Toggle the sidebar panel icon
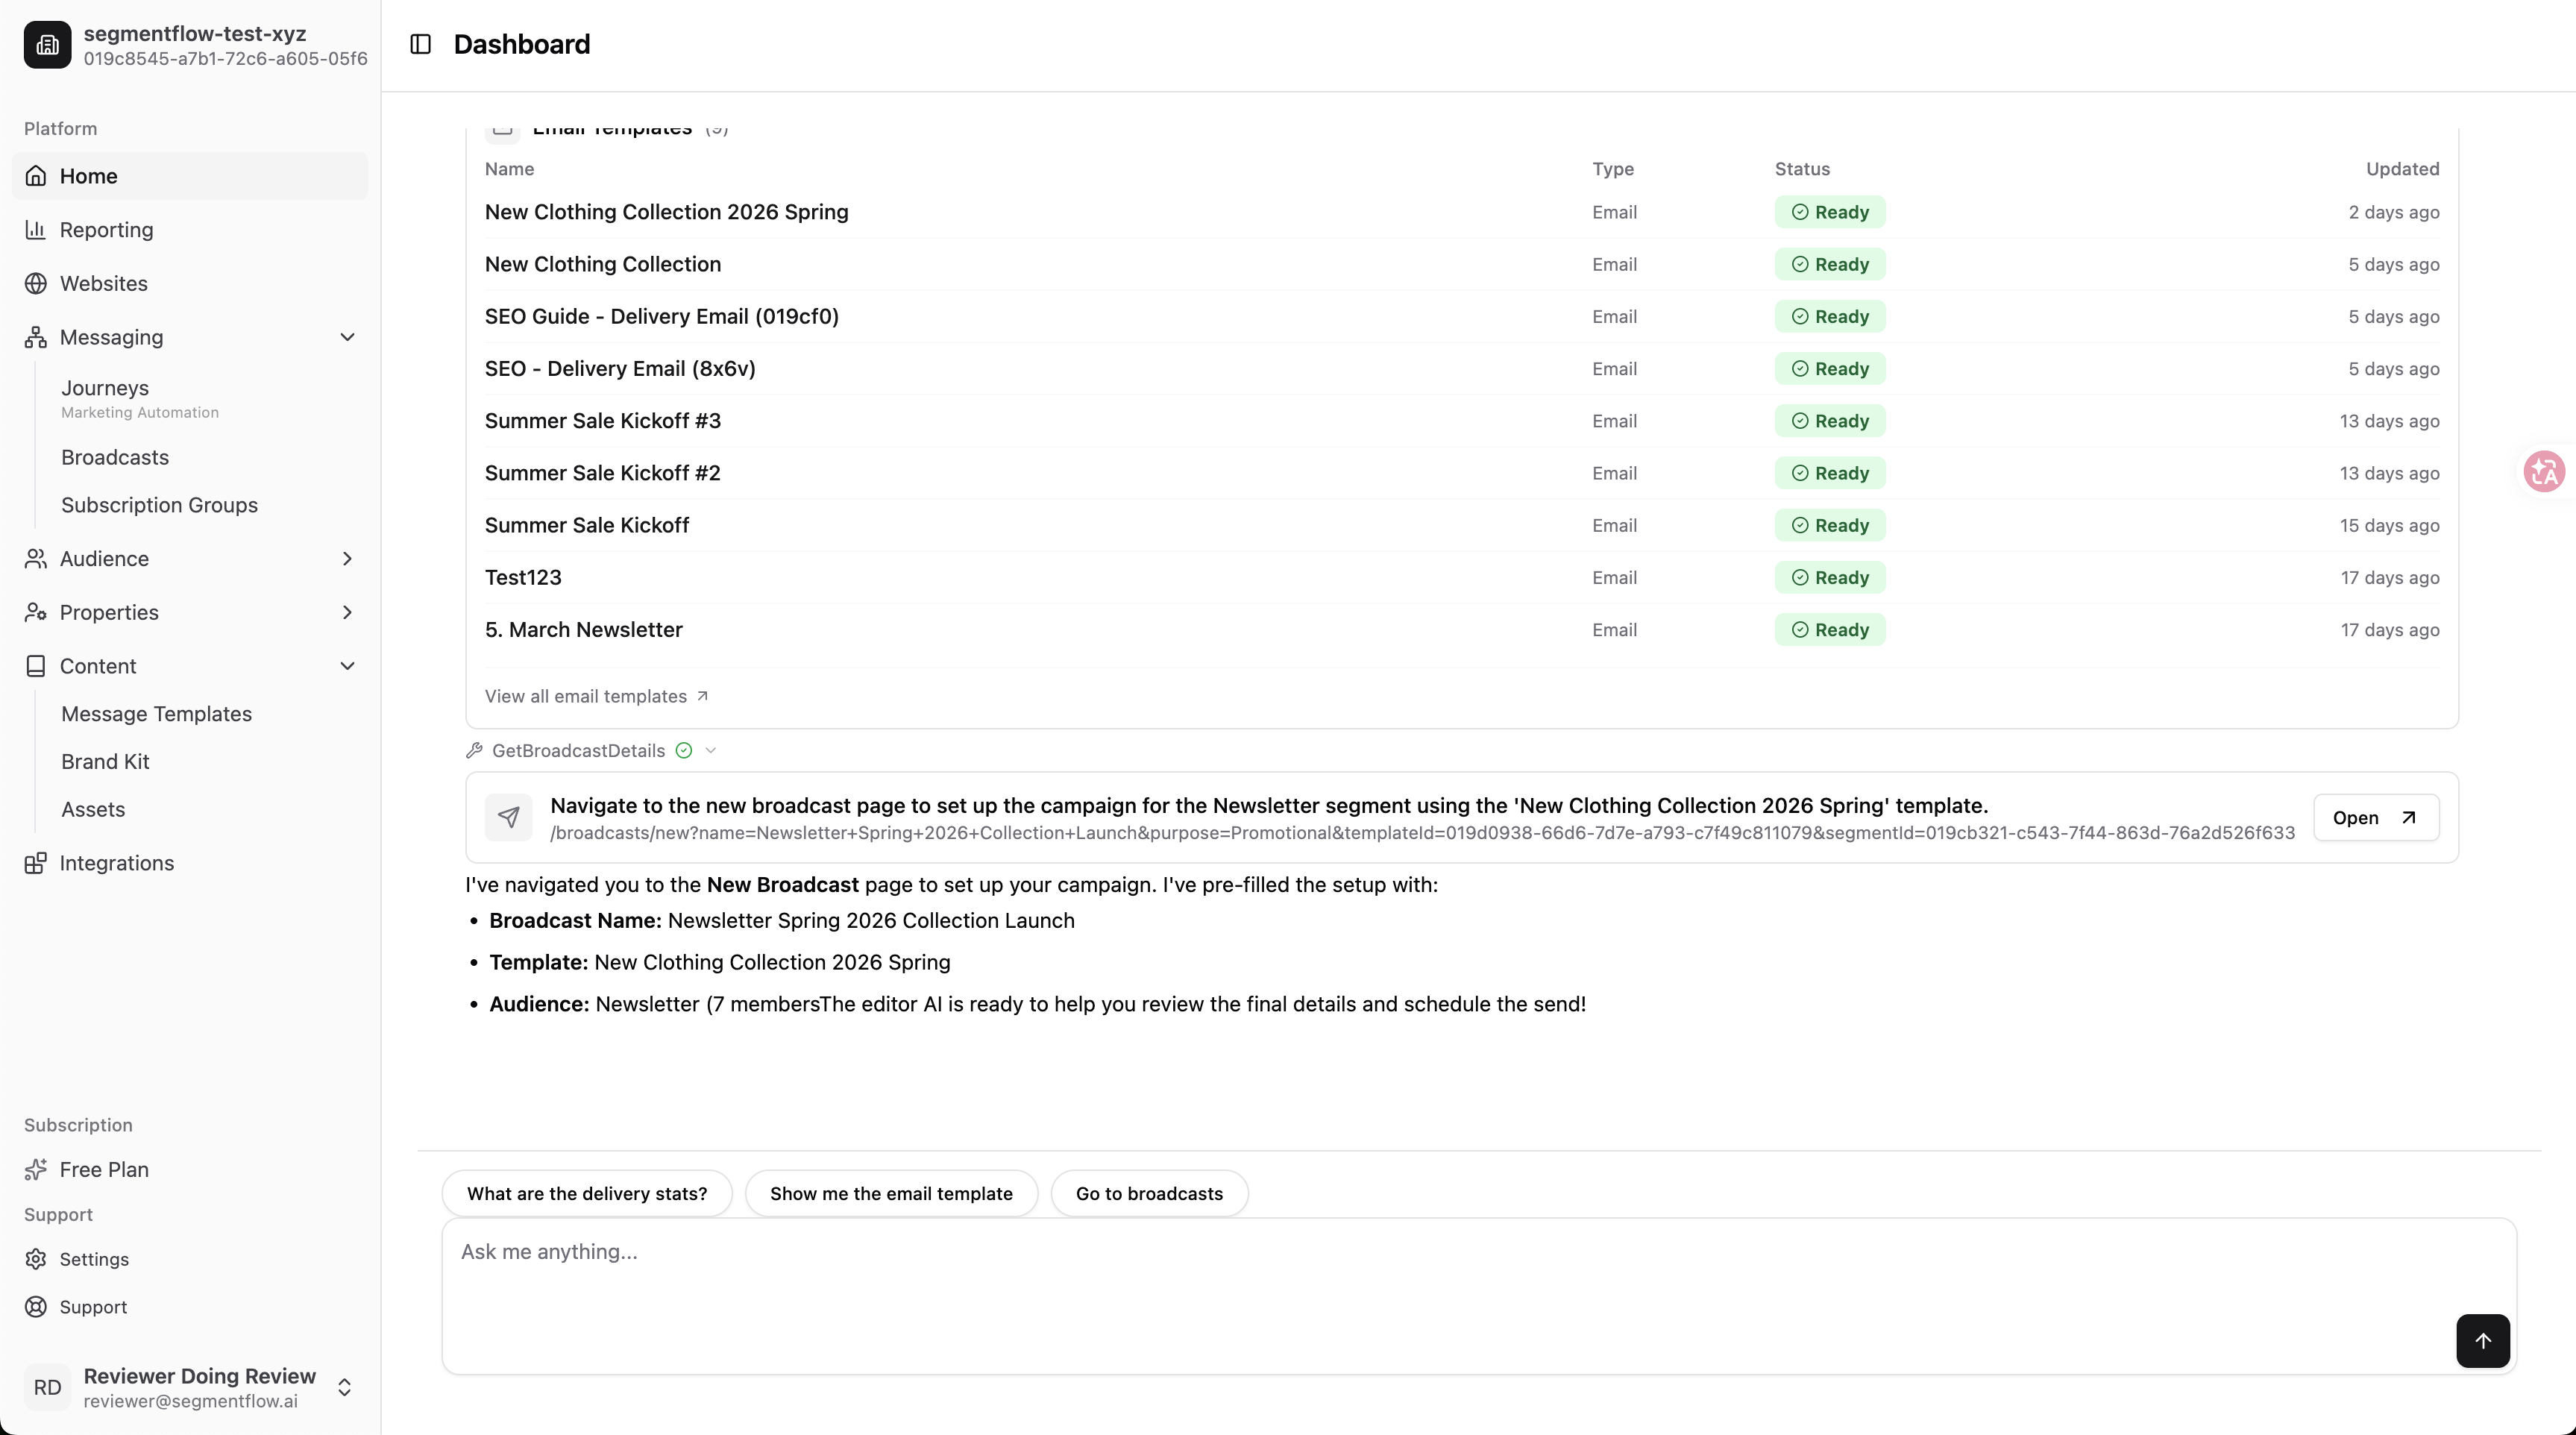The width and height of the screenshot is (2576, 1435). [x=420, y=44]
